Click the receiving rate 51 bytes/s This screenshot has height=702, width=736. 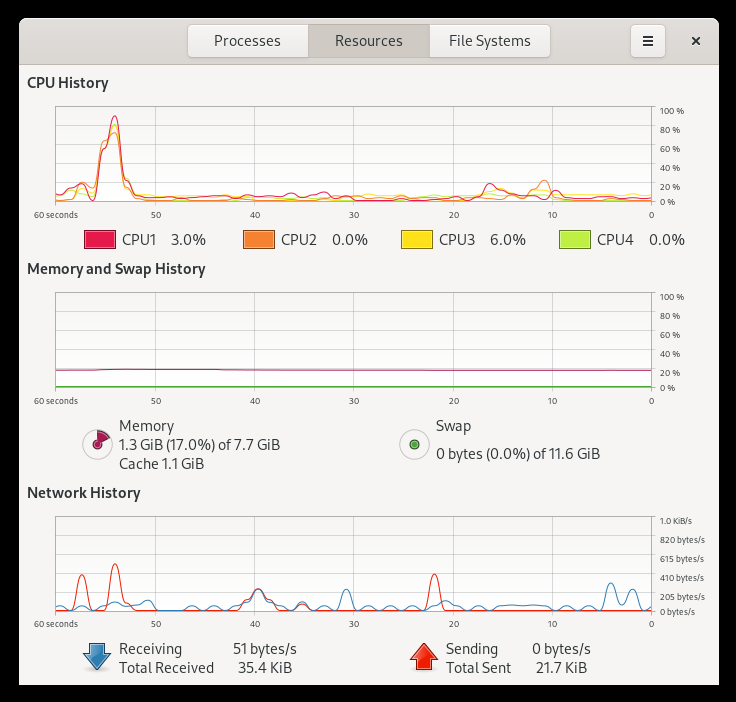(265, 649)
